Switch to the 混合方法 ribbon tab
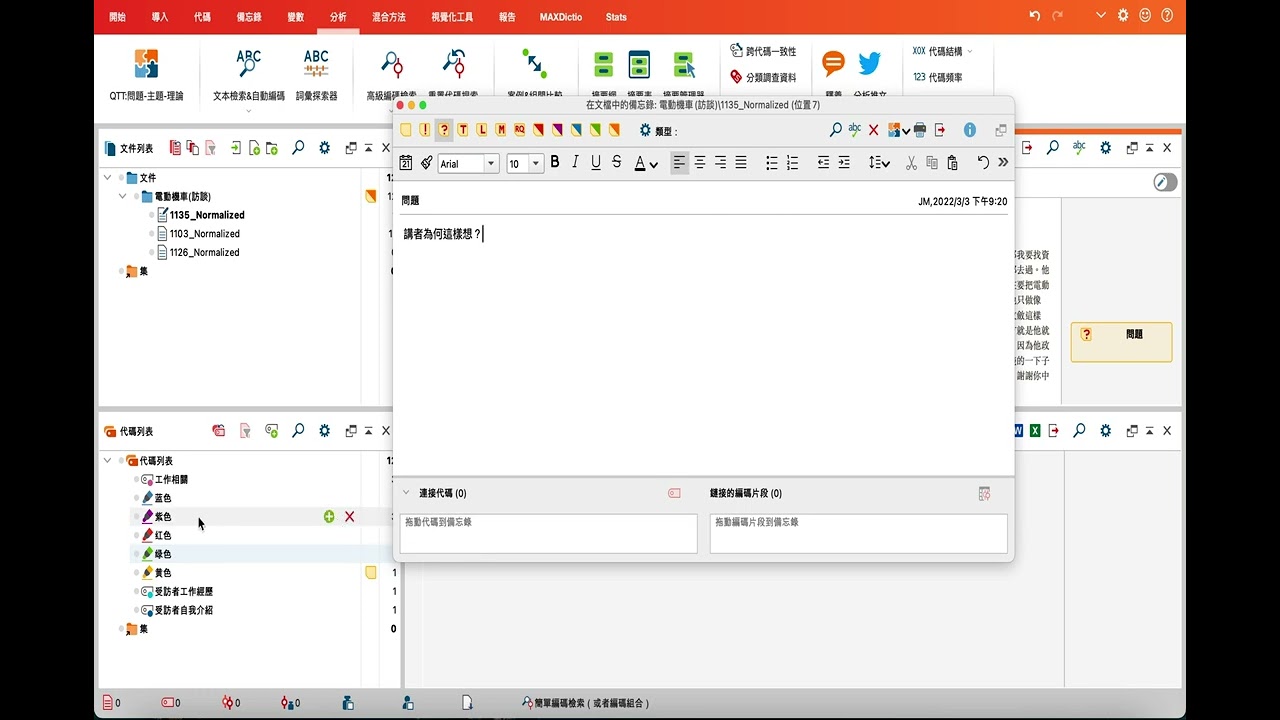Image resolution: width=1280 pixels, height=720 pixels. [x=389, y=17]
